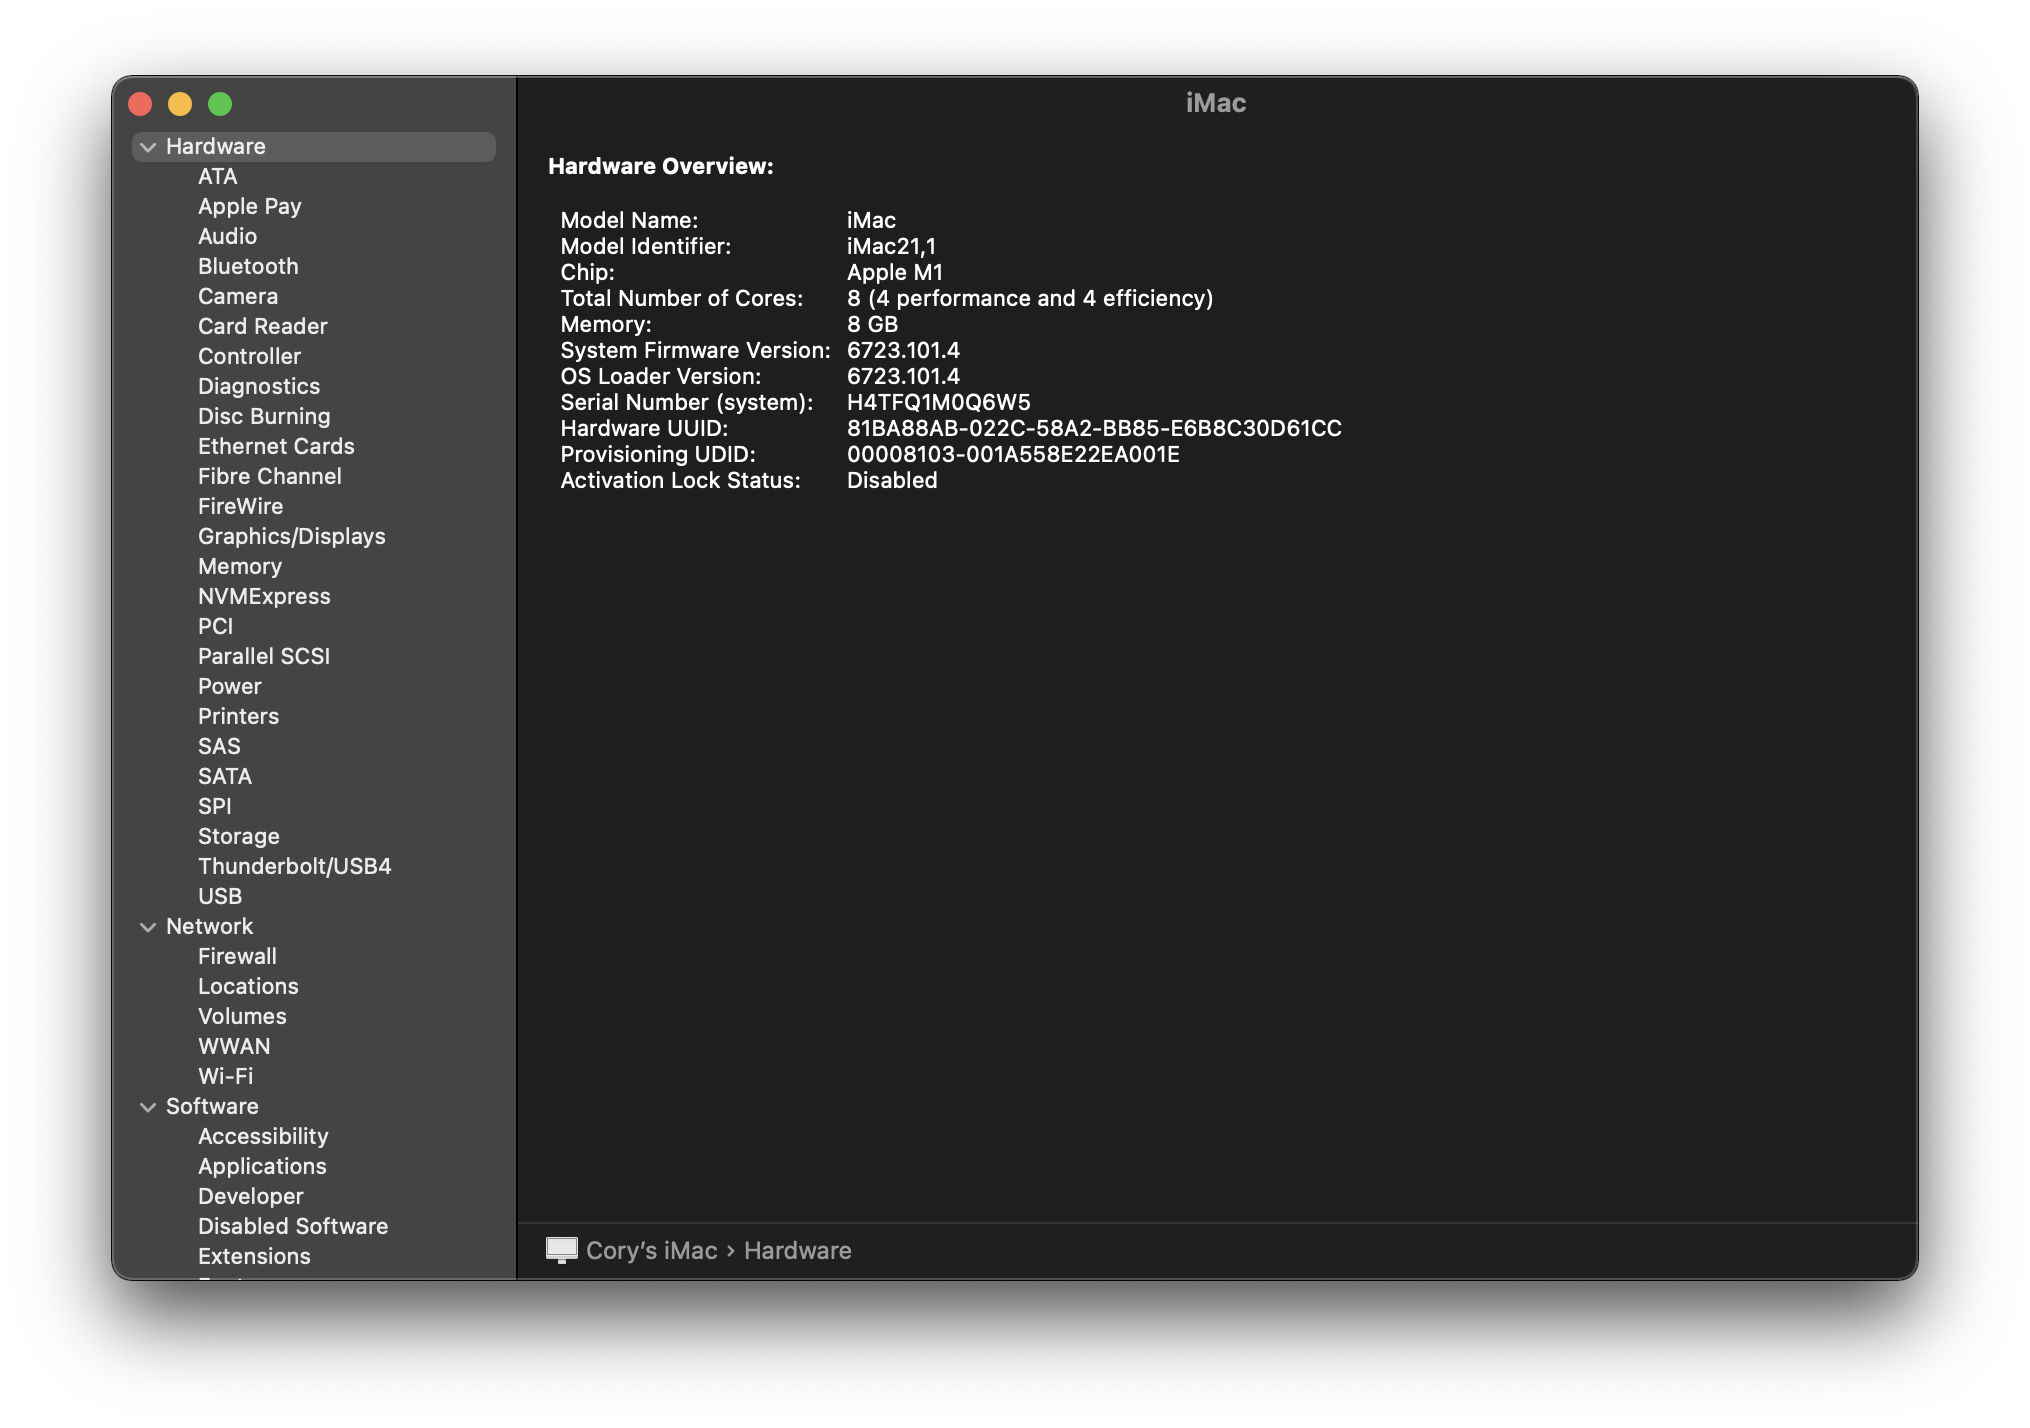Image resolution: width=2030 pixels, height=1428 pixels.
Task: Select Bluetooth in the sidebar
Action: tap(248, 266)
